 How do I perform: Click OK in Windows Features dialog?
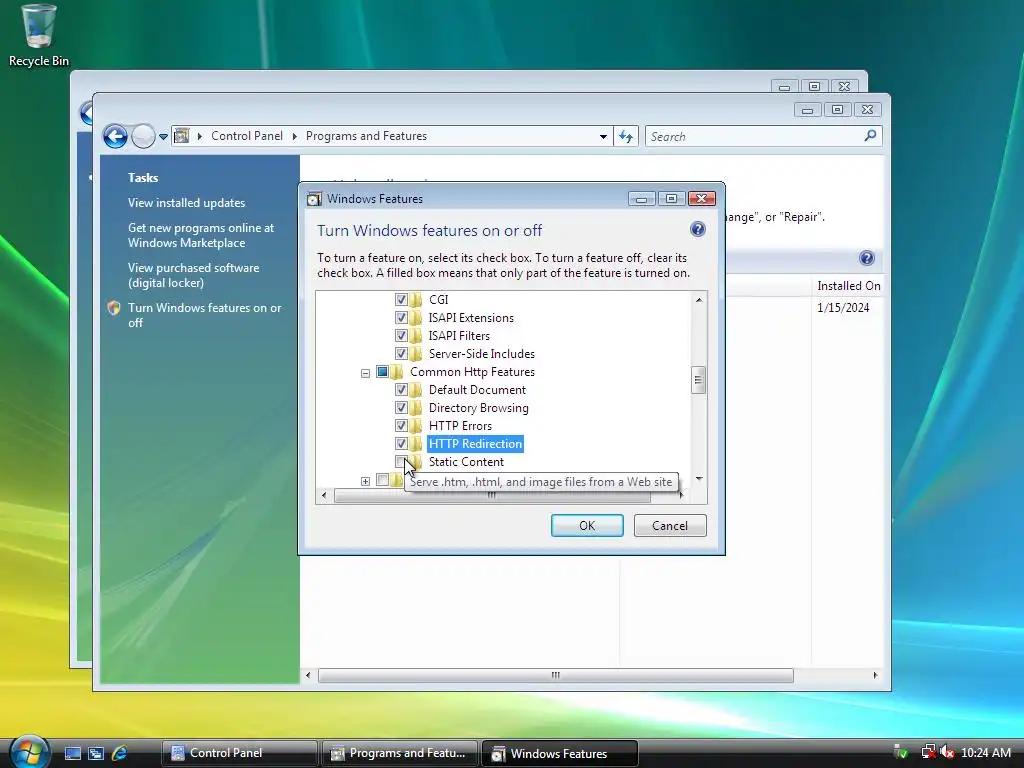[587, 526]
